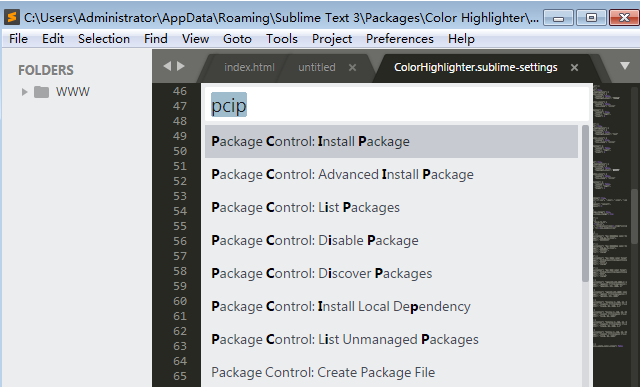Switch to the untitled tab
The image size is (640, 387).
coord(317,67)
